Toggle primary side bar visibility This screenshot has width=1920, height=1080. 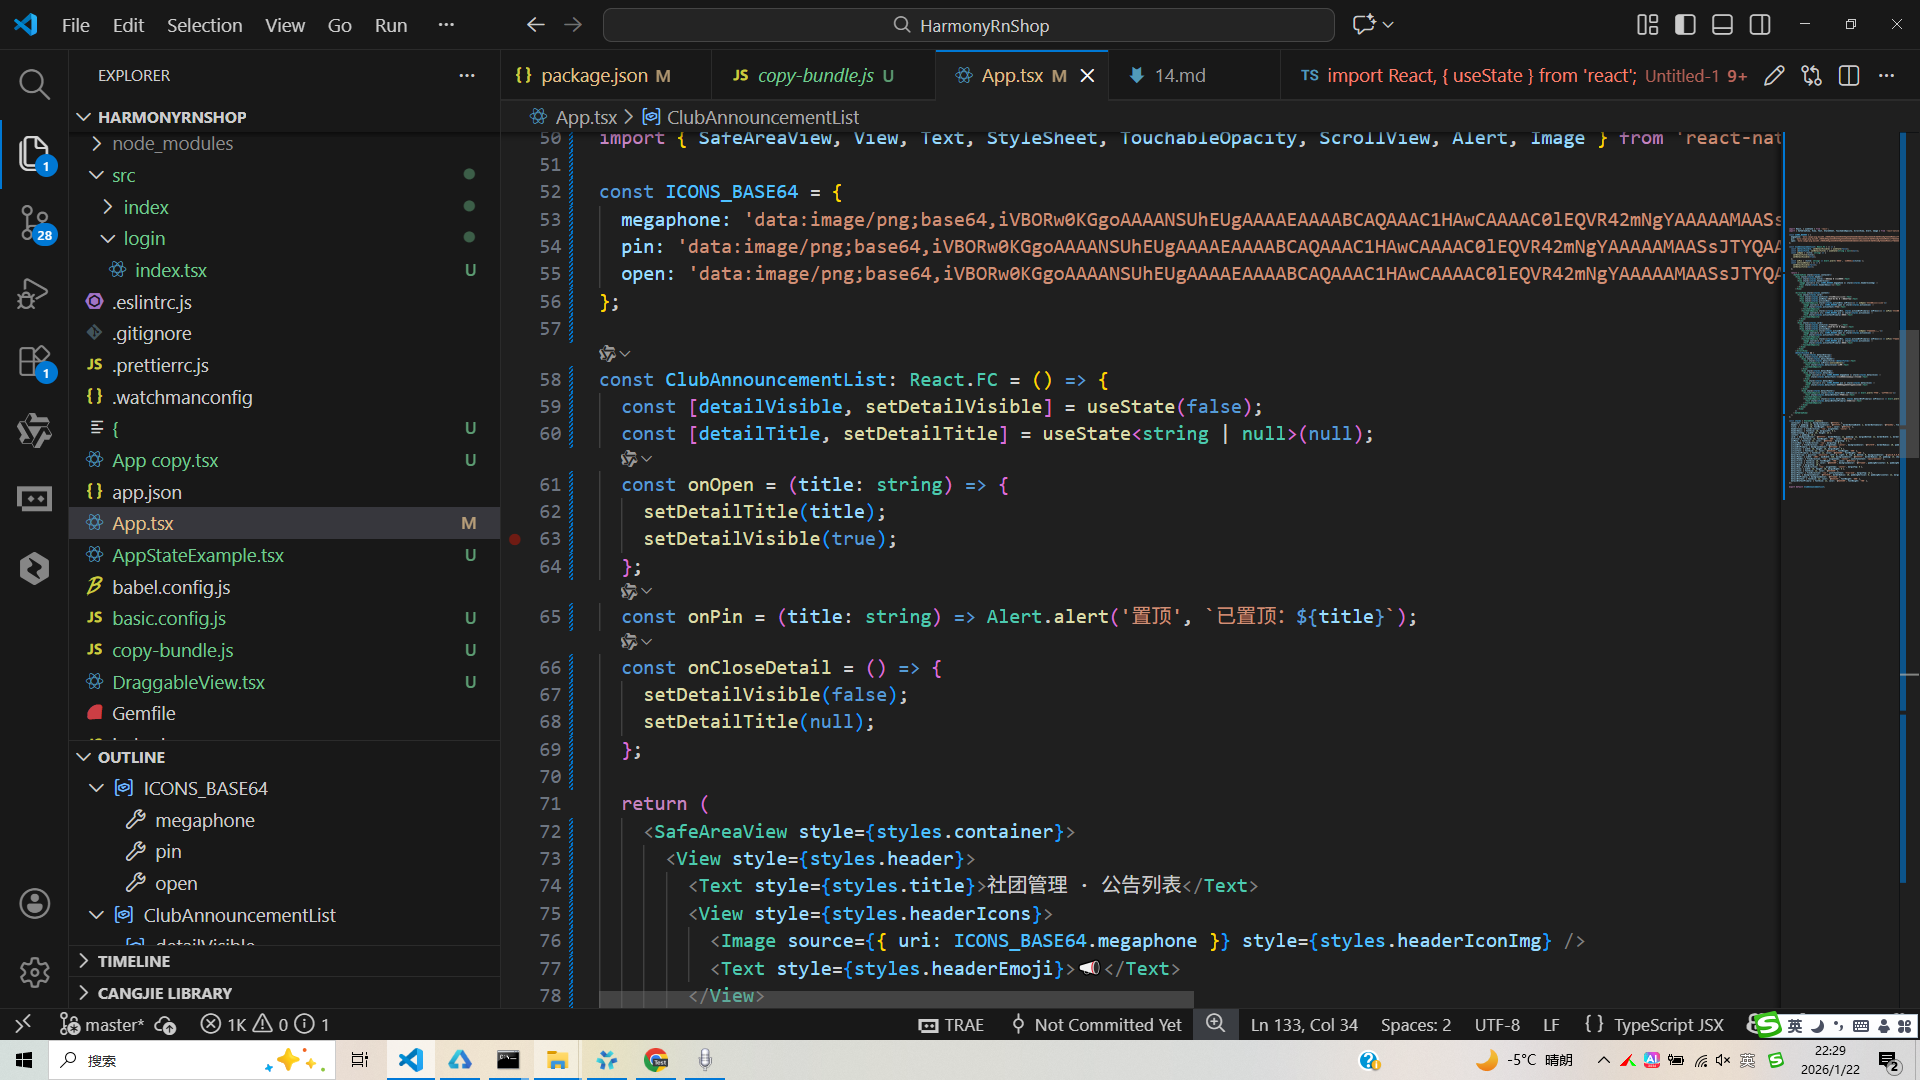(x=1685, y=25)
